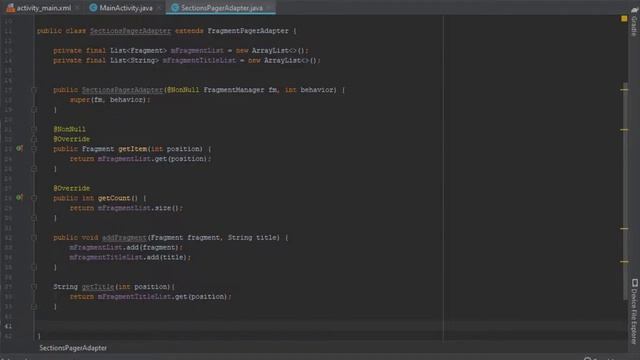The width and height of the screenshot is (640, 360).
Task: Click the mFragmentList.size() return statement
Action: pyautogui.click(x=126, y=208)
